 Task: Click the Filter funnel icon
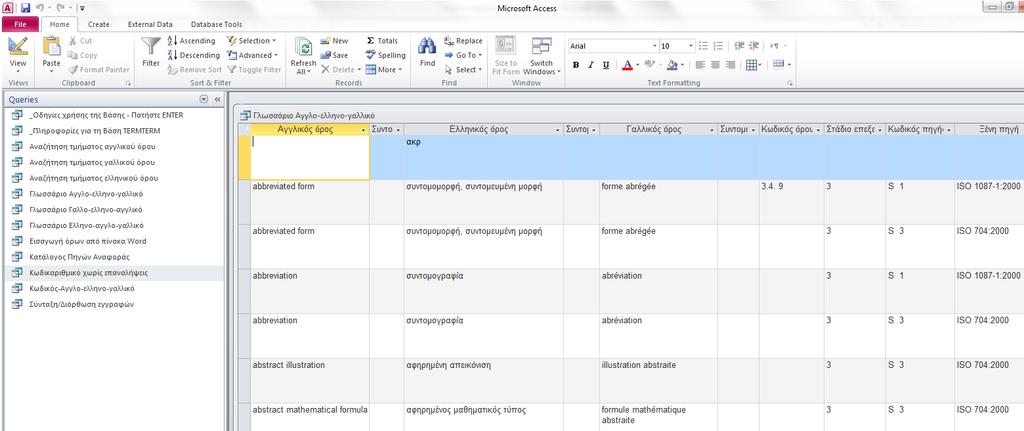point(151,46)
